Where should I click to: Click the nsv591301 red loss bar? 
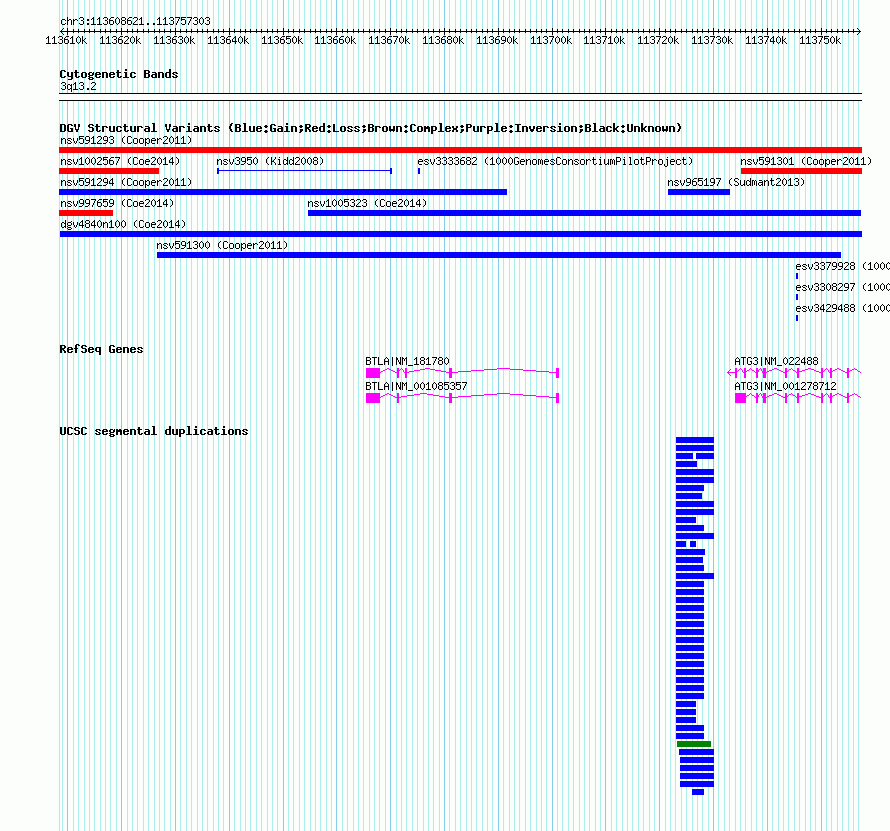(x=801, y=171)
